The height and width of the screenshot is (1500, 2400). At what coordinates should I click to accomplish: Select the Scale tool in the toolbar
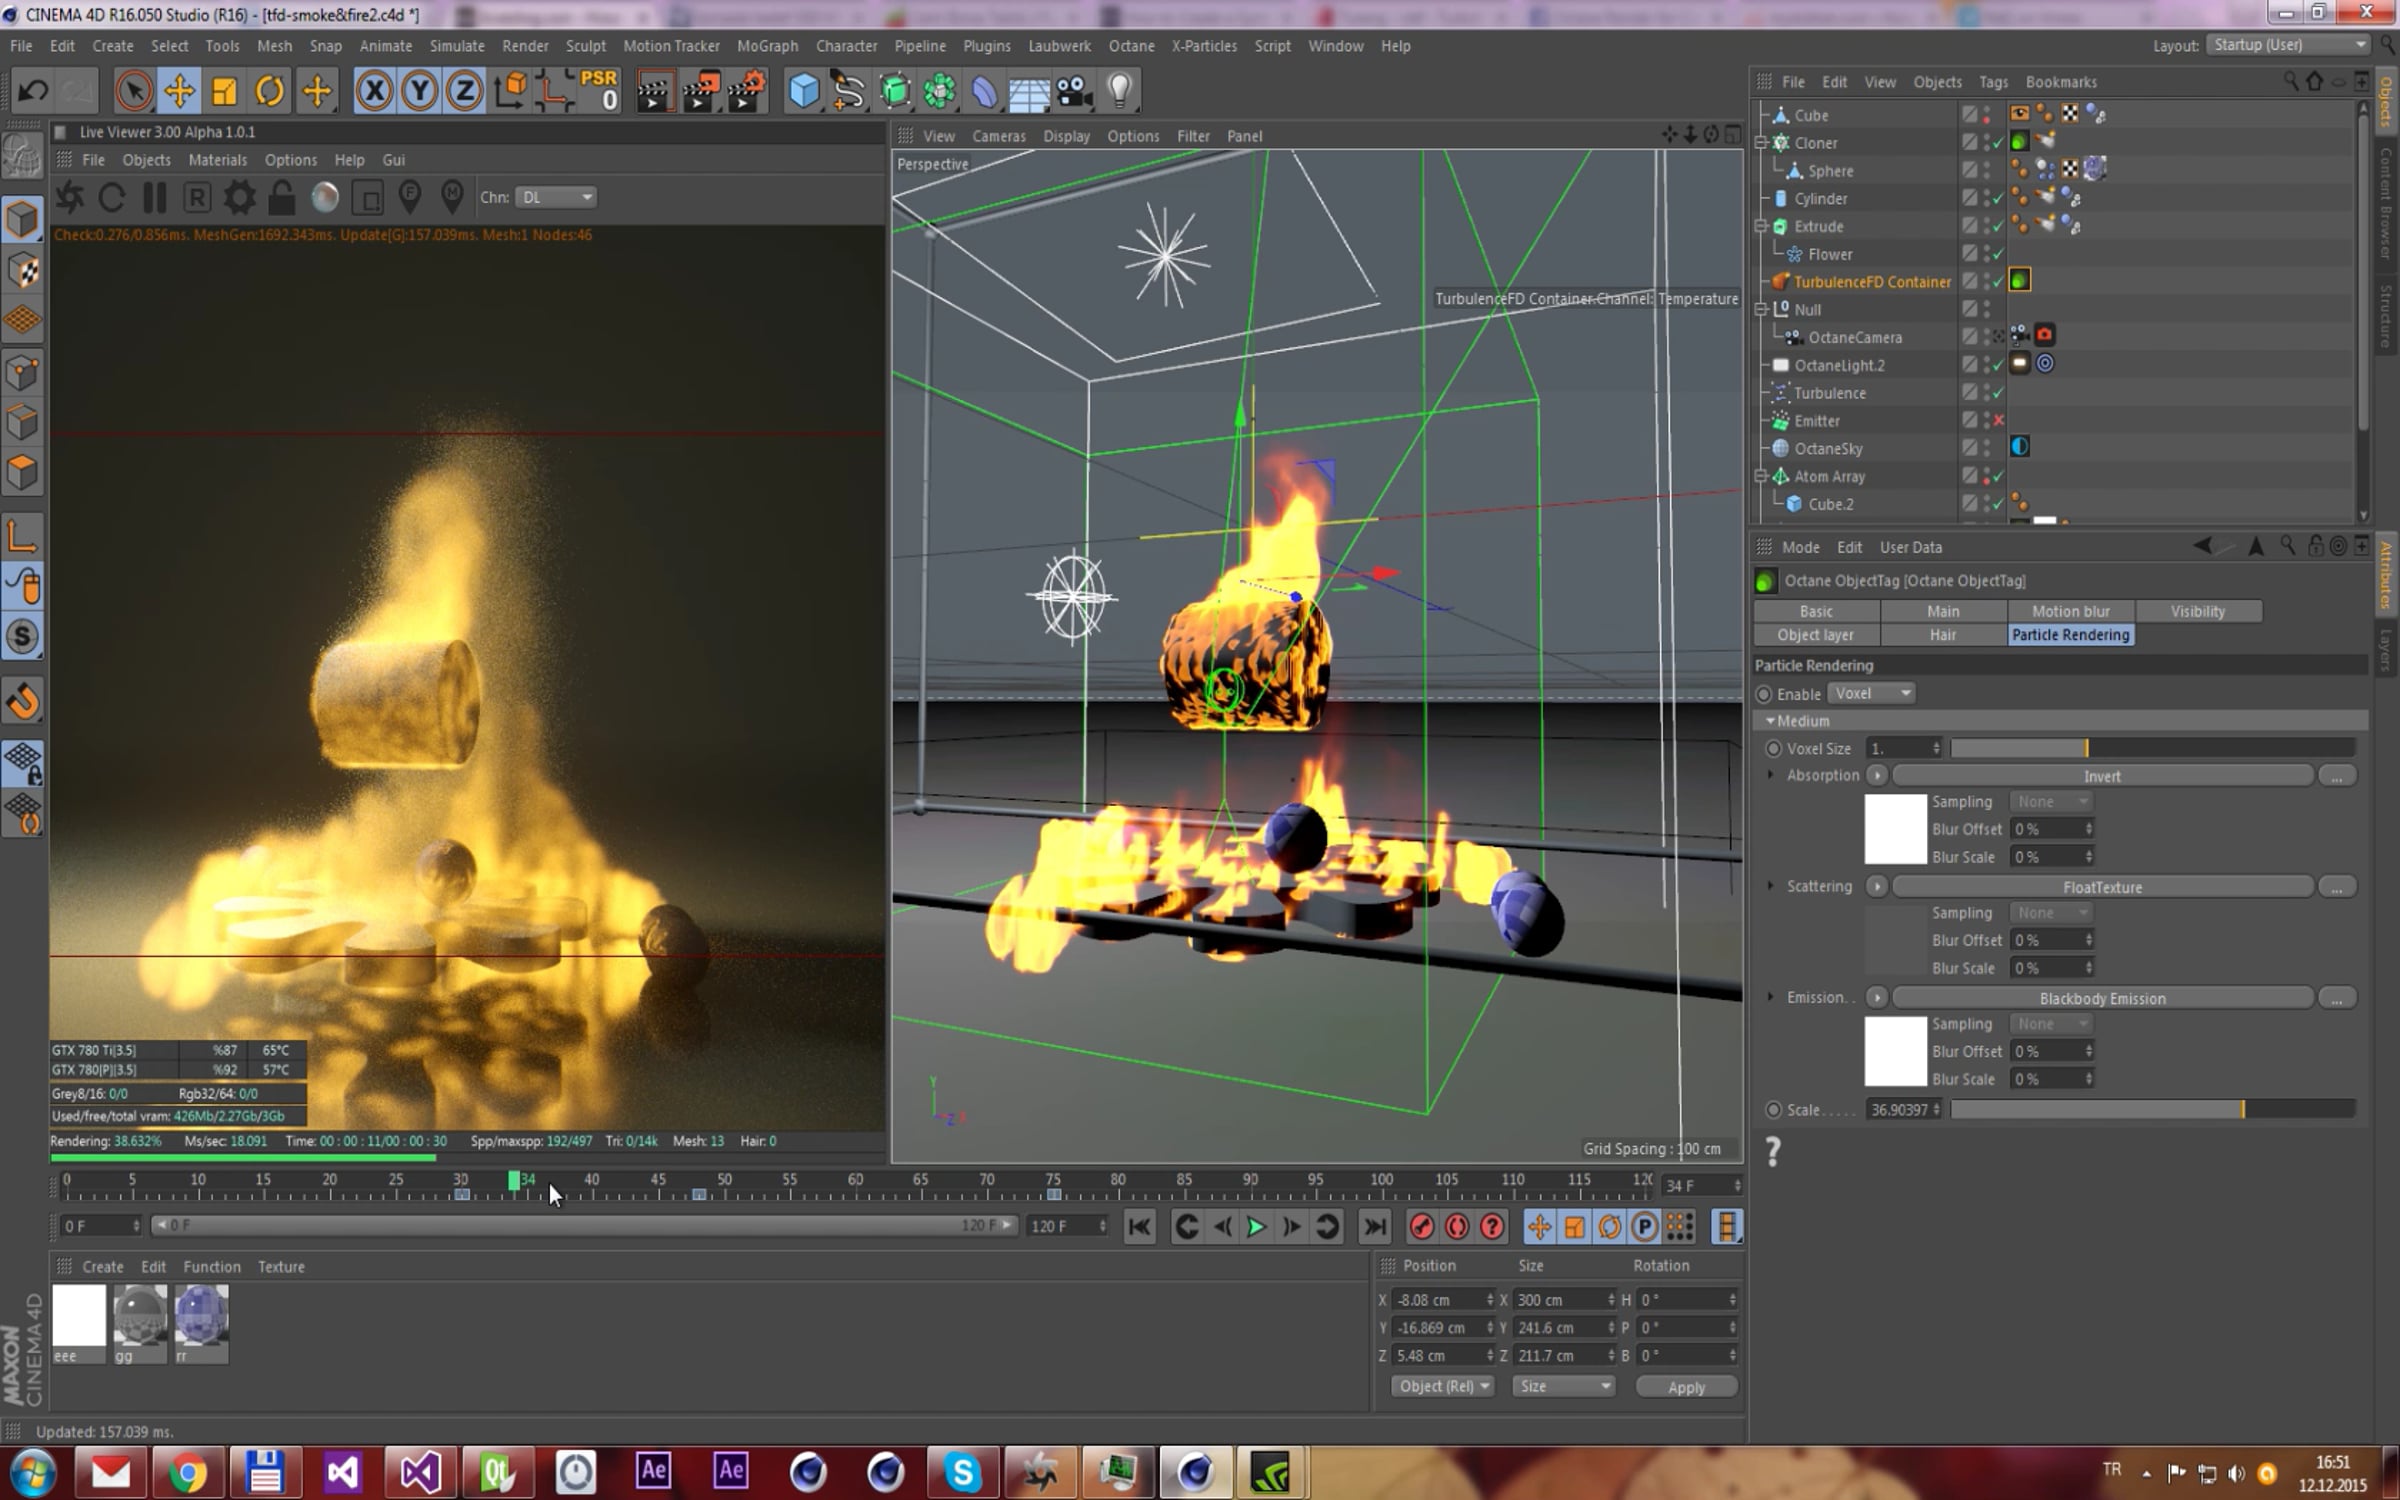click(225, 91)
